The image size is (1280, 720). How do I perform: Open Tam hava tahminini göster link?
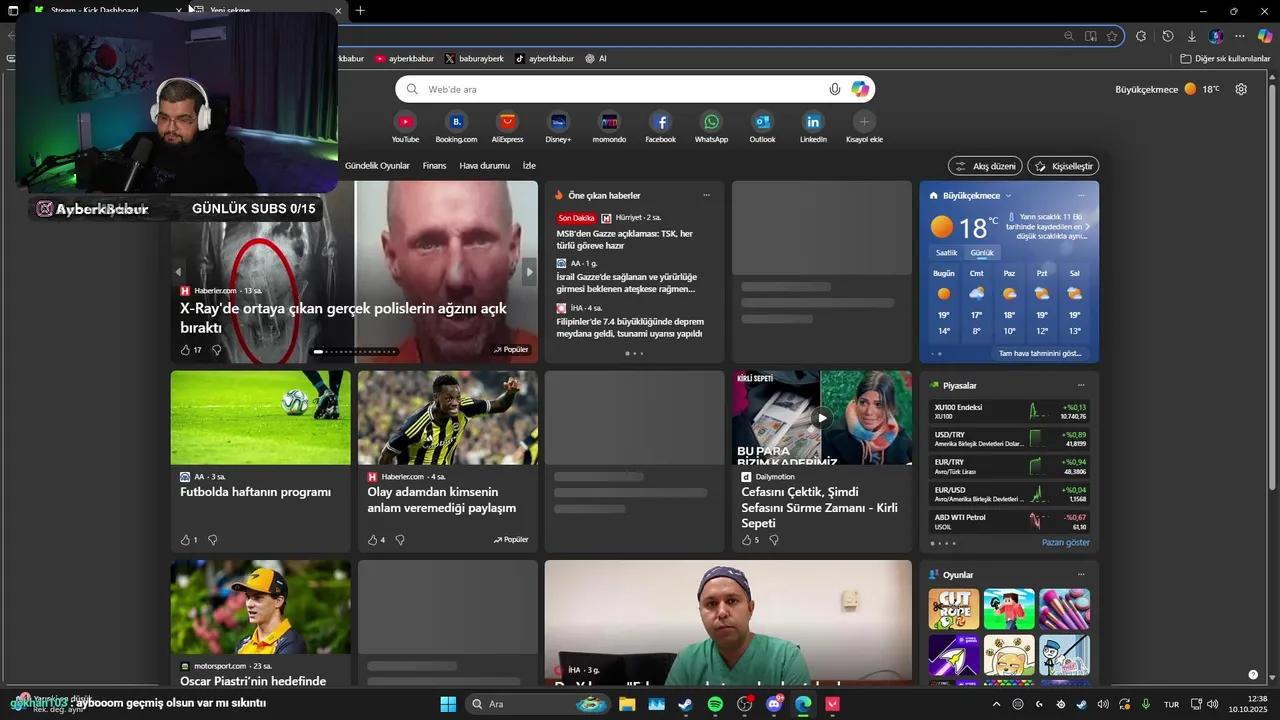(1040, 353)
